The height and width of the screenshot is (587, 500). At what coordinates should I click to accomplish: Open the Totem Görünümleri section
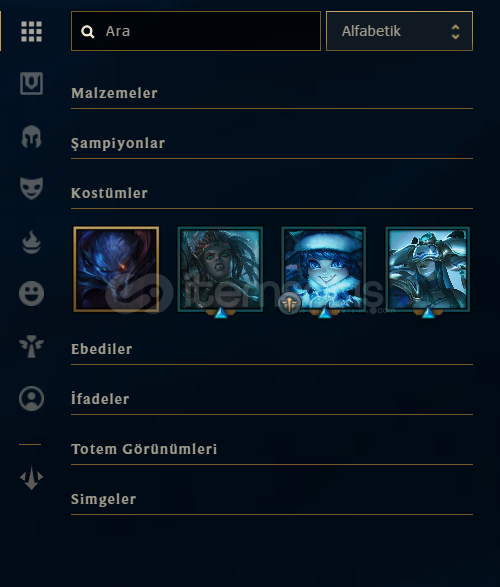click(x=272, y=449)
